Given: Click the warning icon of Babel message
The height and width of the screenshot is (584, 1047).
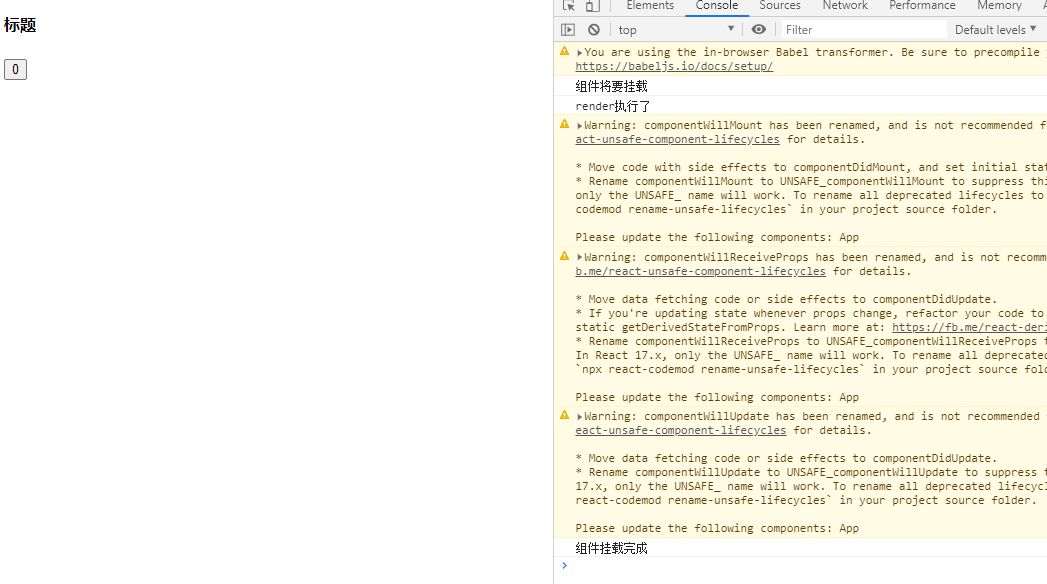Looking at the screenshot, I should pos(564,51).
